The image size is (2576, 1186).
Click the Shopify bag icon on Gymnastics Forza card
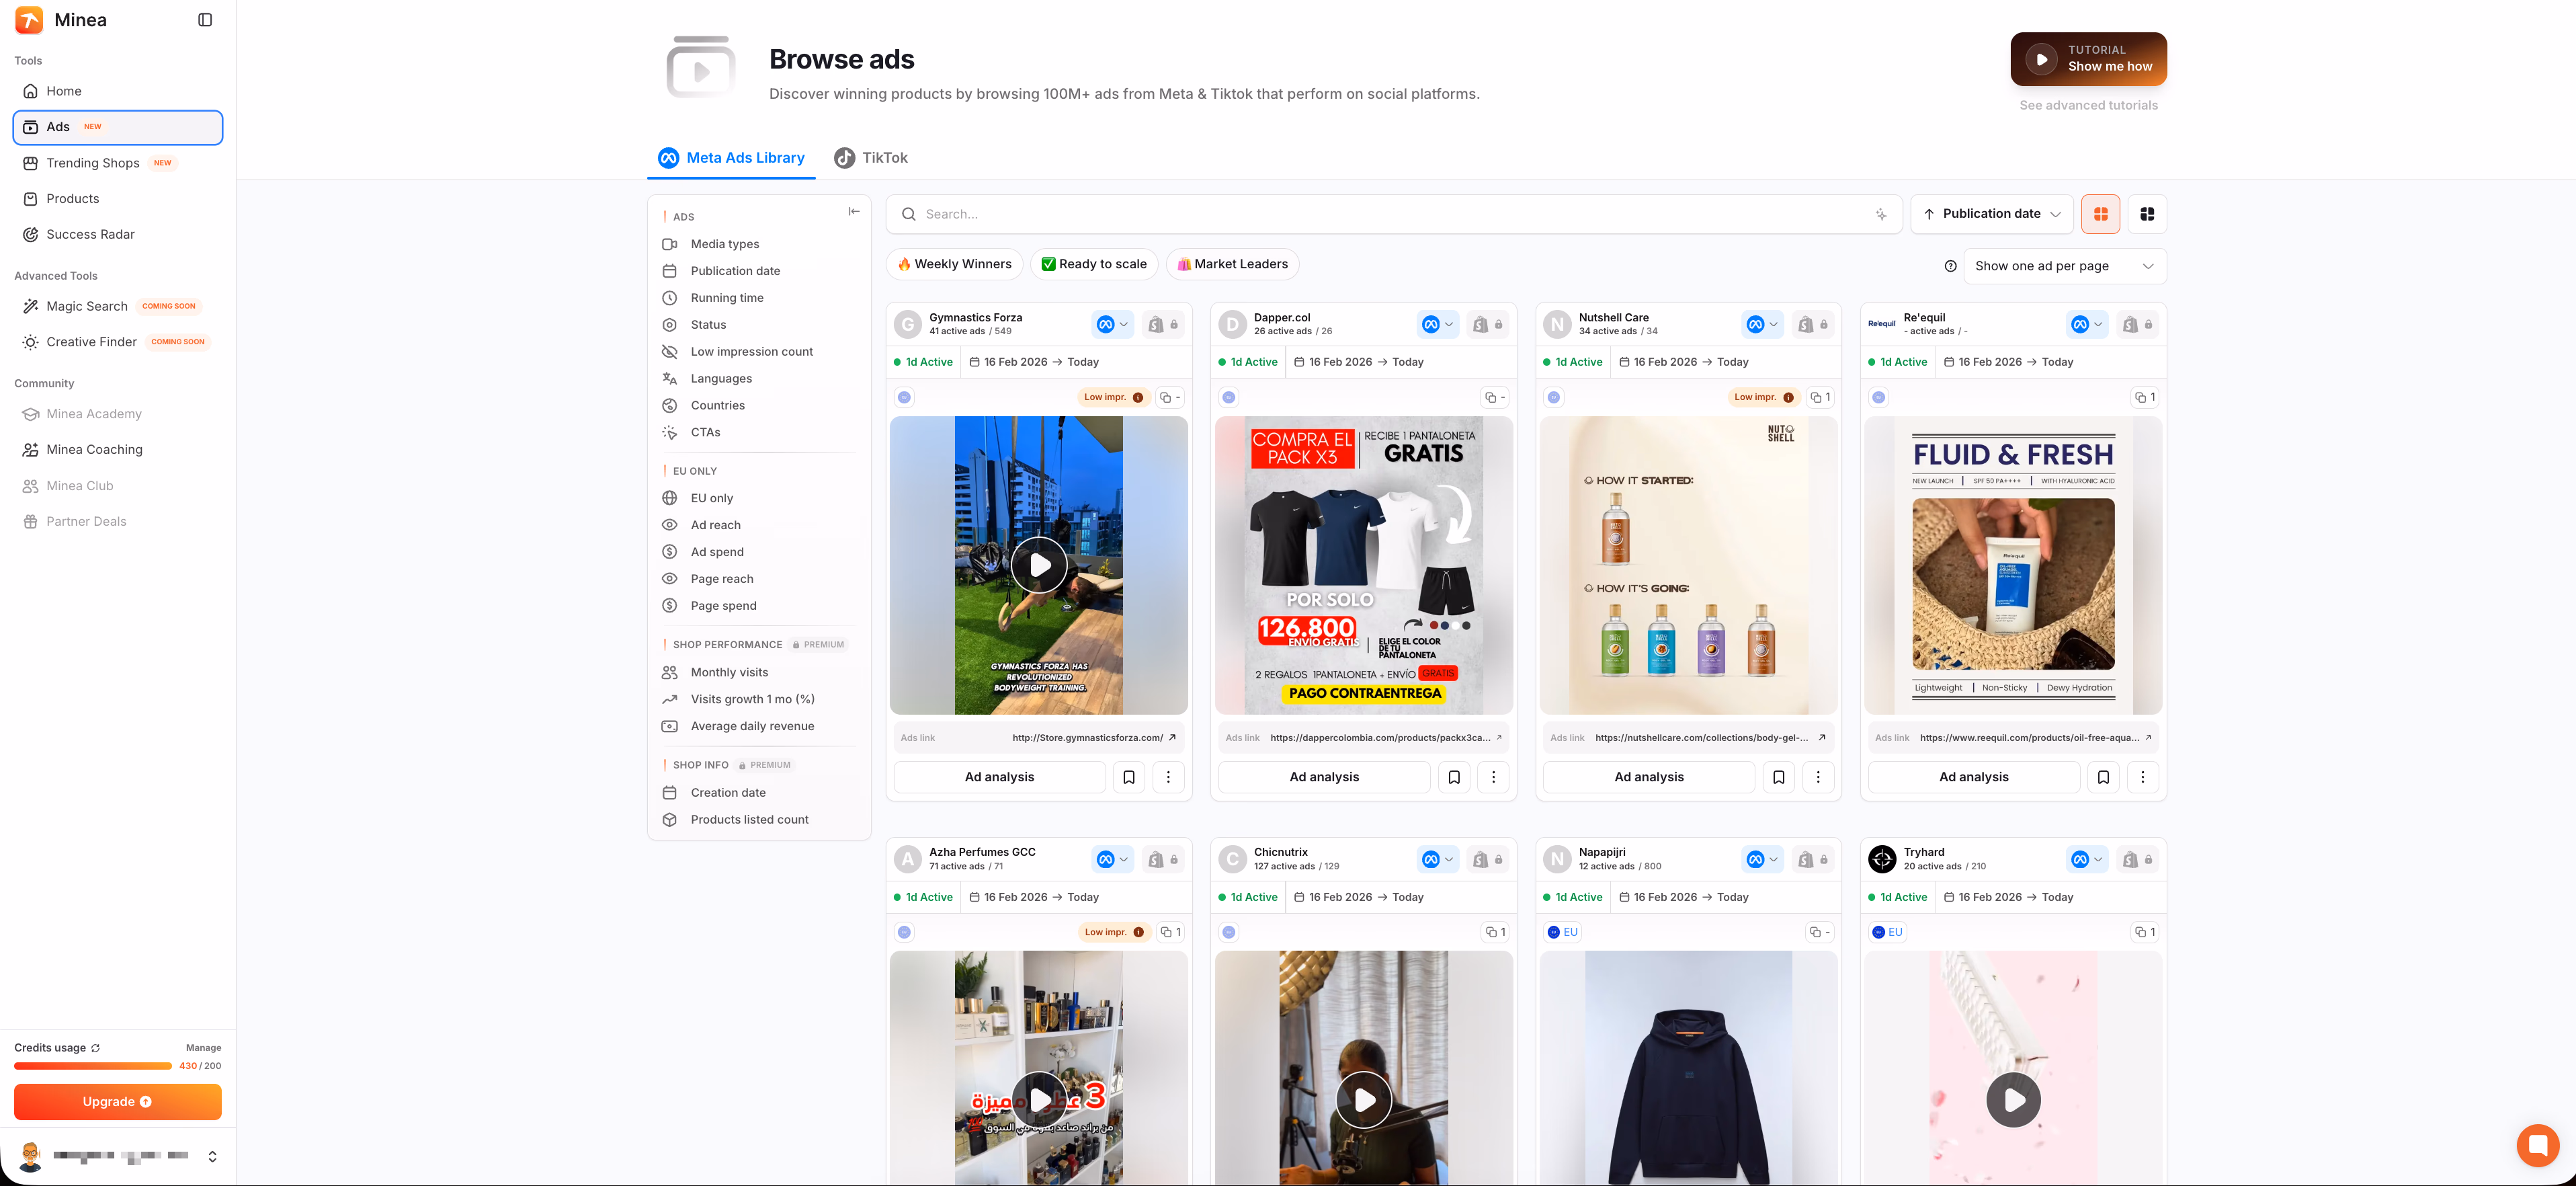coord(1155,324)
